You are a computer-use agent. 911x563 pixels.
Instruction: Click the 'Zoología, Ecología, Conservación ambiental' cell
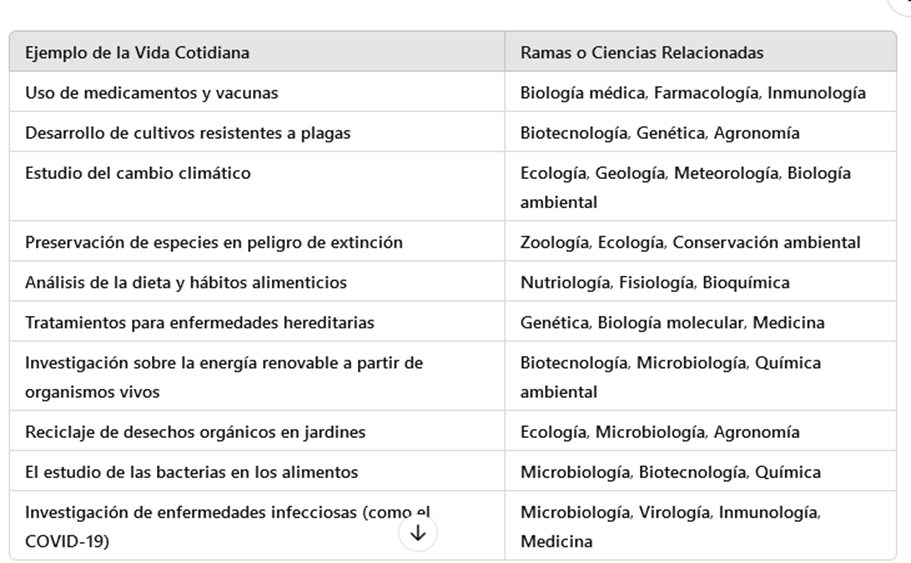pos(690,242)
